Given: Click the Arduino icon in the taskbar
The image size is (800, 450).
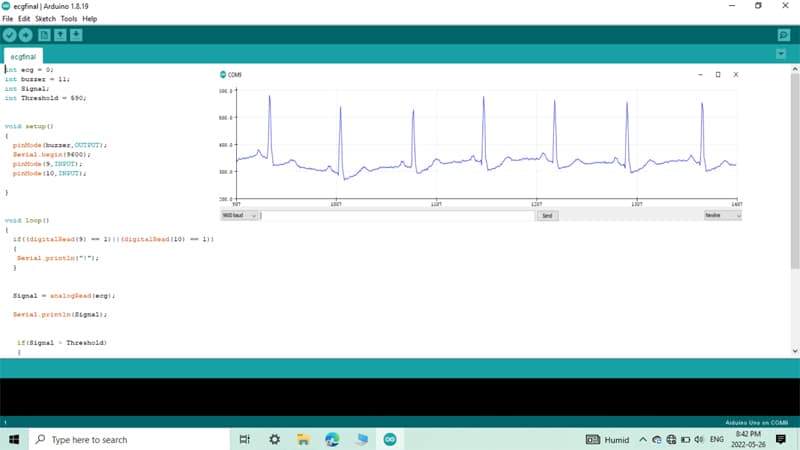Looking at the screenshot, I should click(x=391, y=439).
